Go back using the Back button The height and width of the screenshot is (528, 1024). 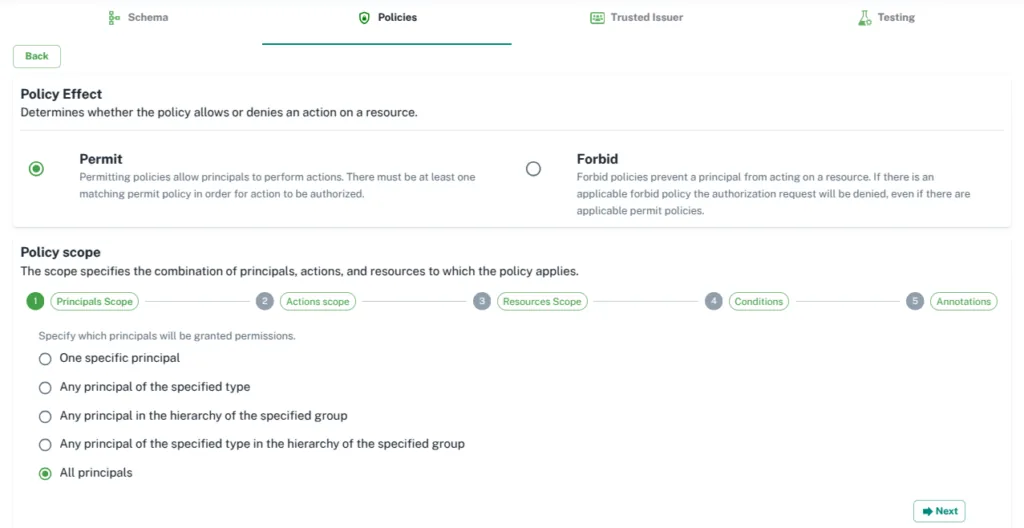click(37, 56)
